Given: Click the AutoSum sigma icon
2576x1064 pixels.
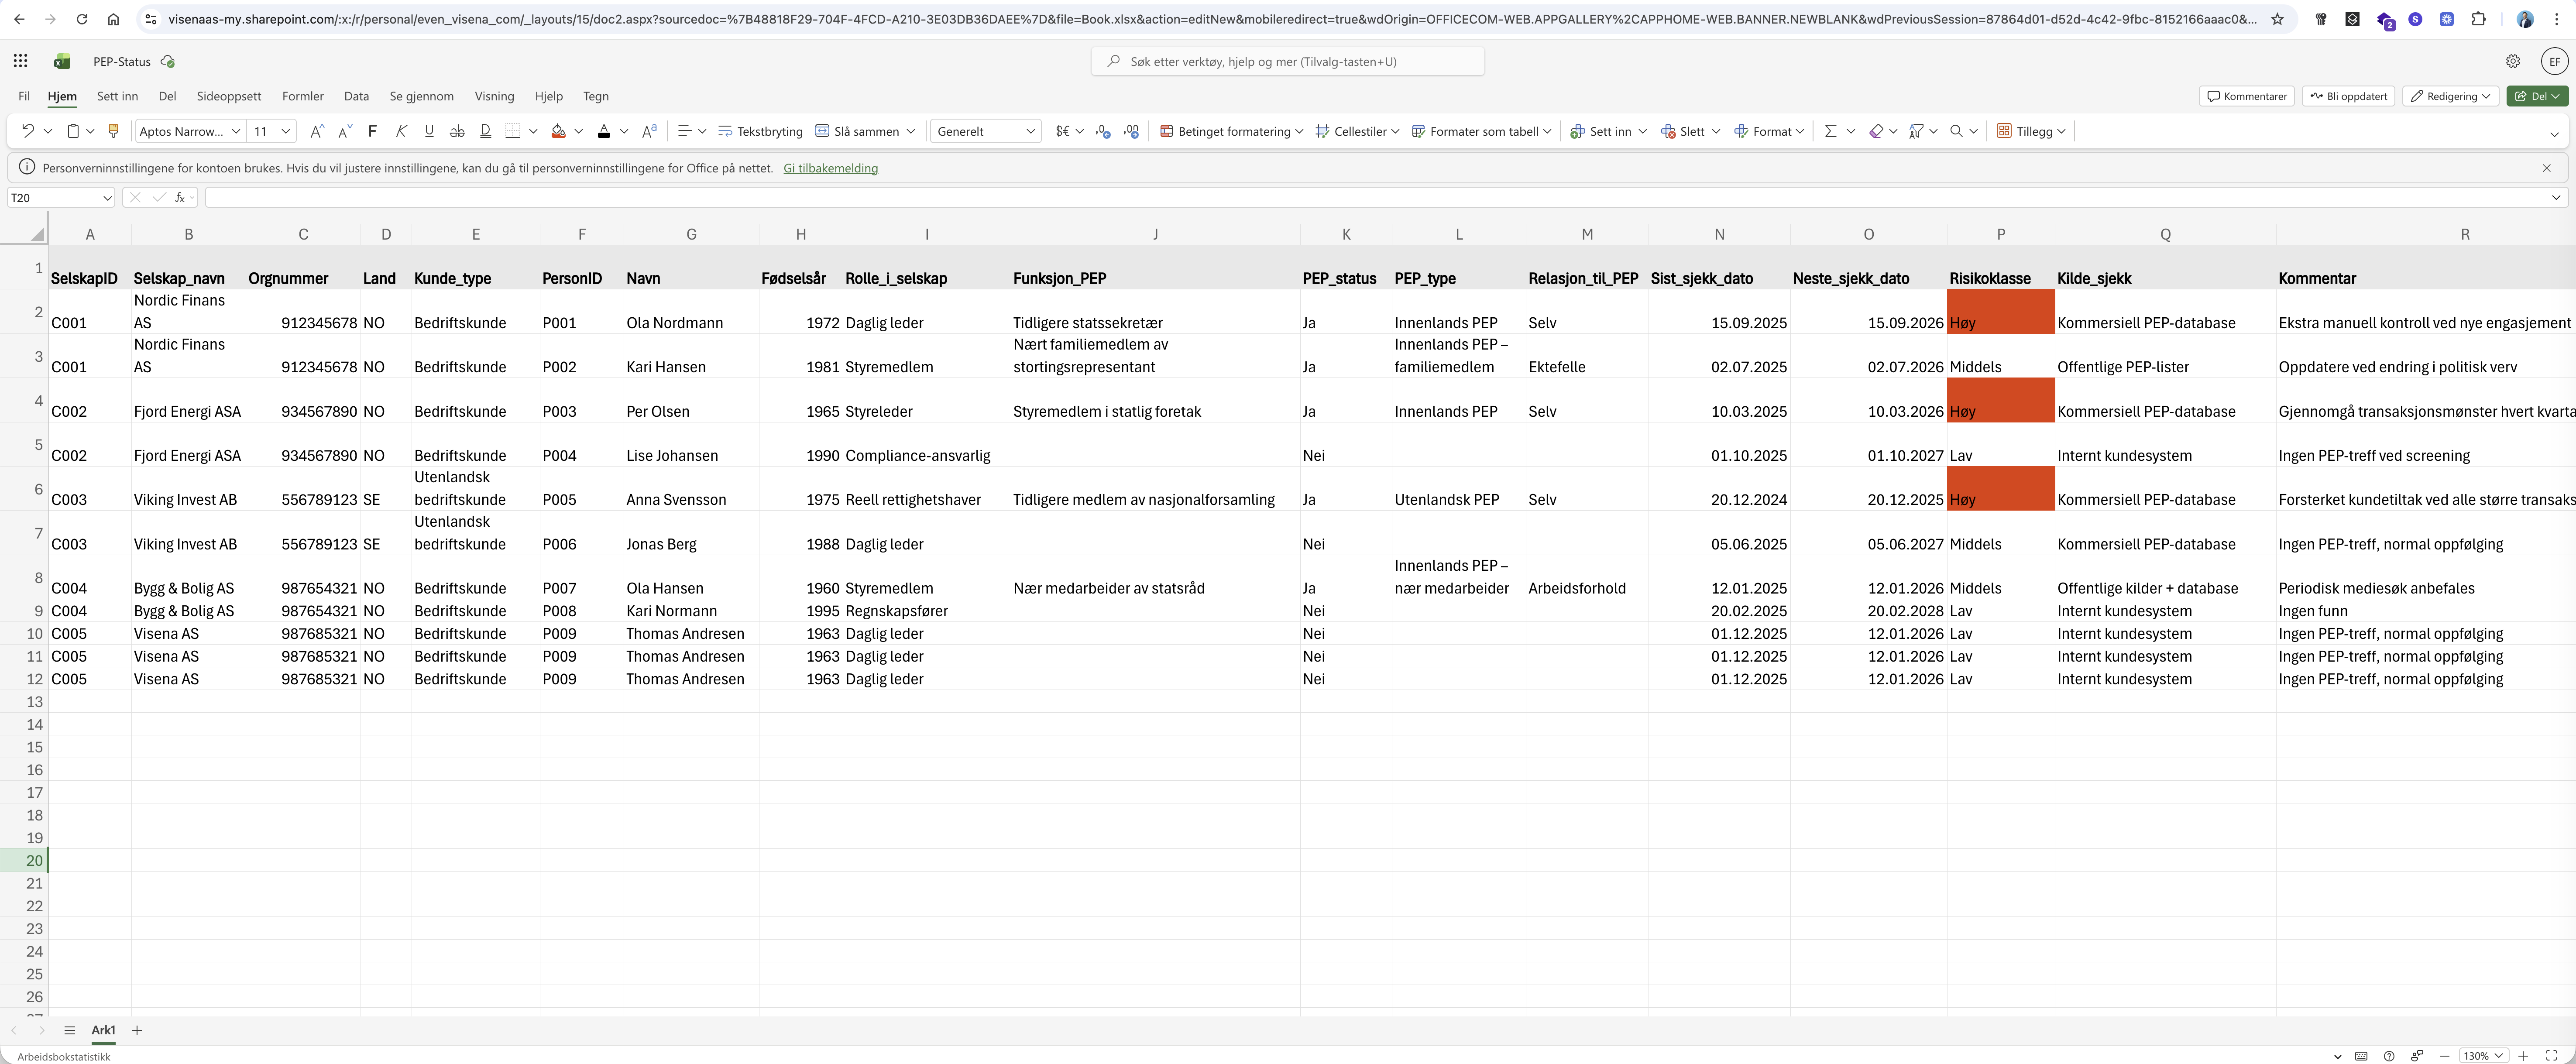Looking at the screenshot, I should 1830,131.
